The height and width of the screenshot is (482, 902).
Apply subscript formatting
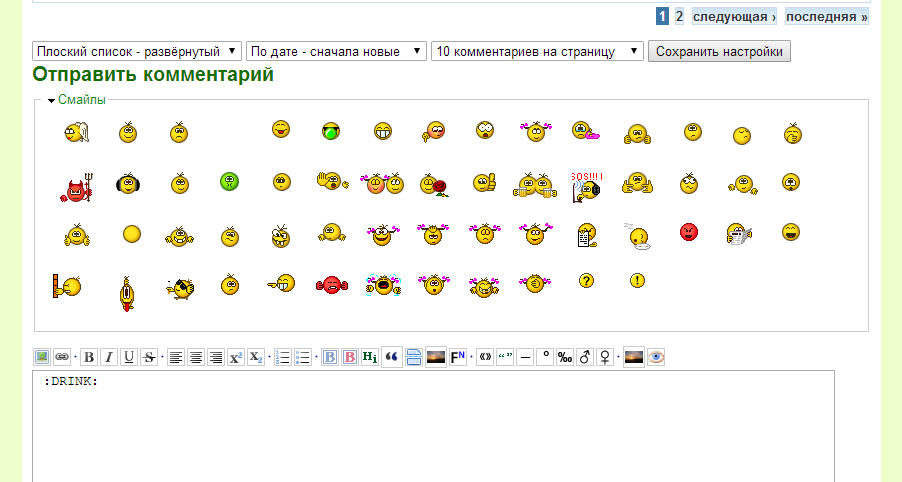pyautogui.click(x=256, y=357)
